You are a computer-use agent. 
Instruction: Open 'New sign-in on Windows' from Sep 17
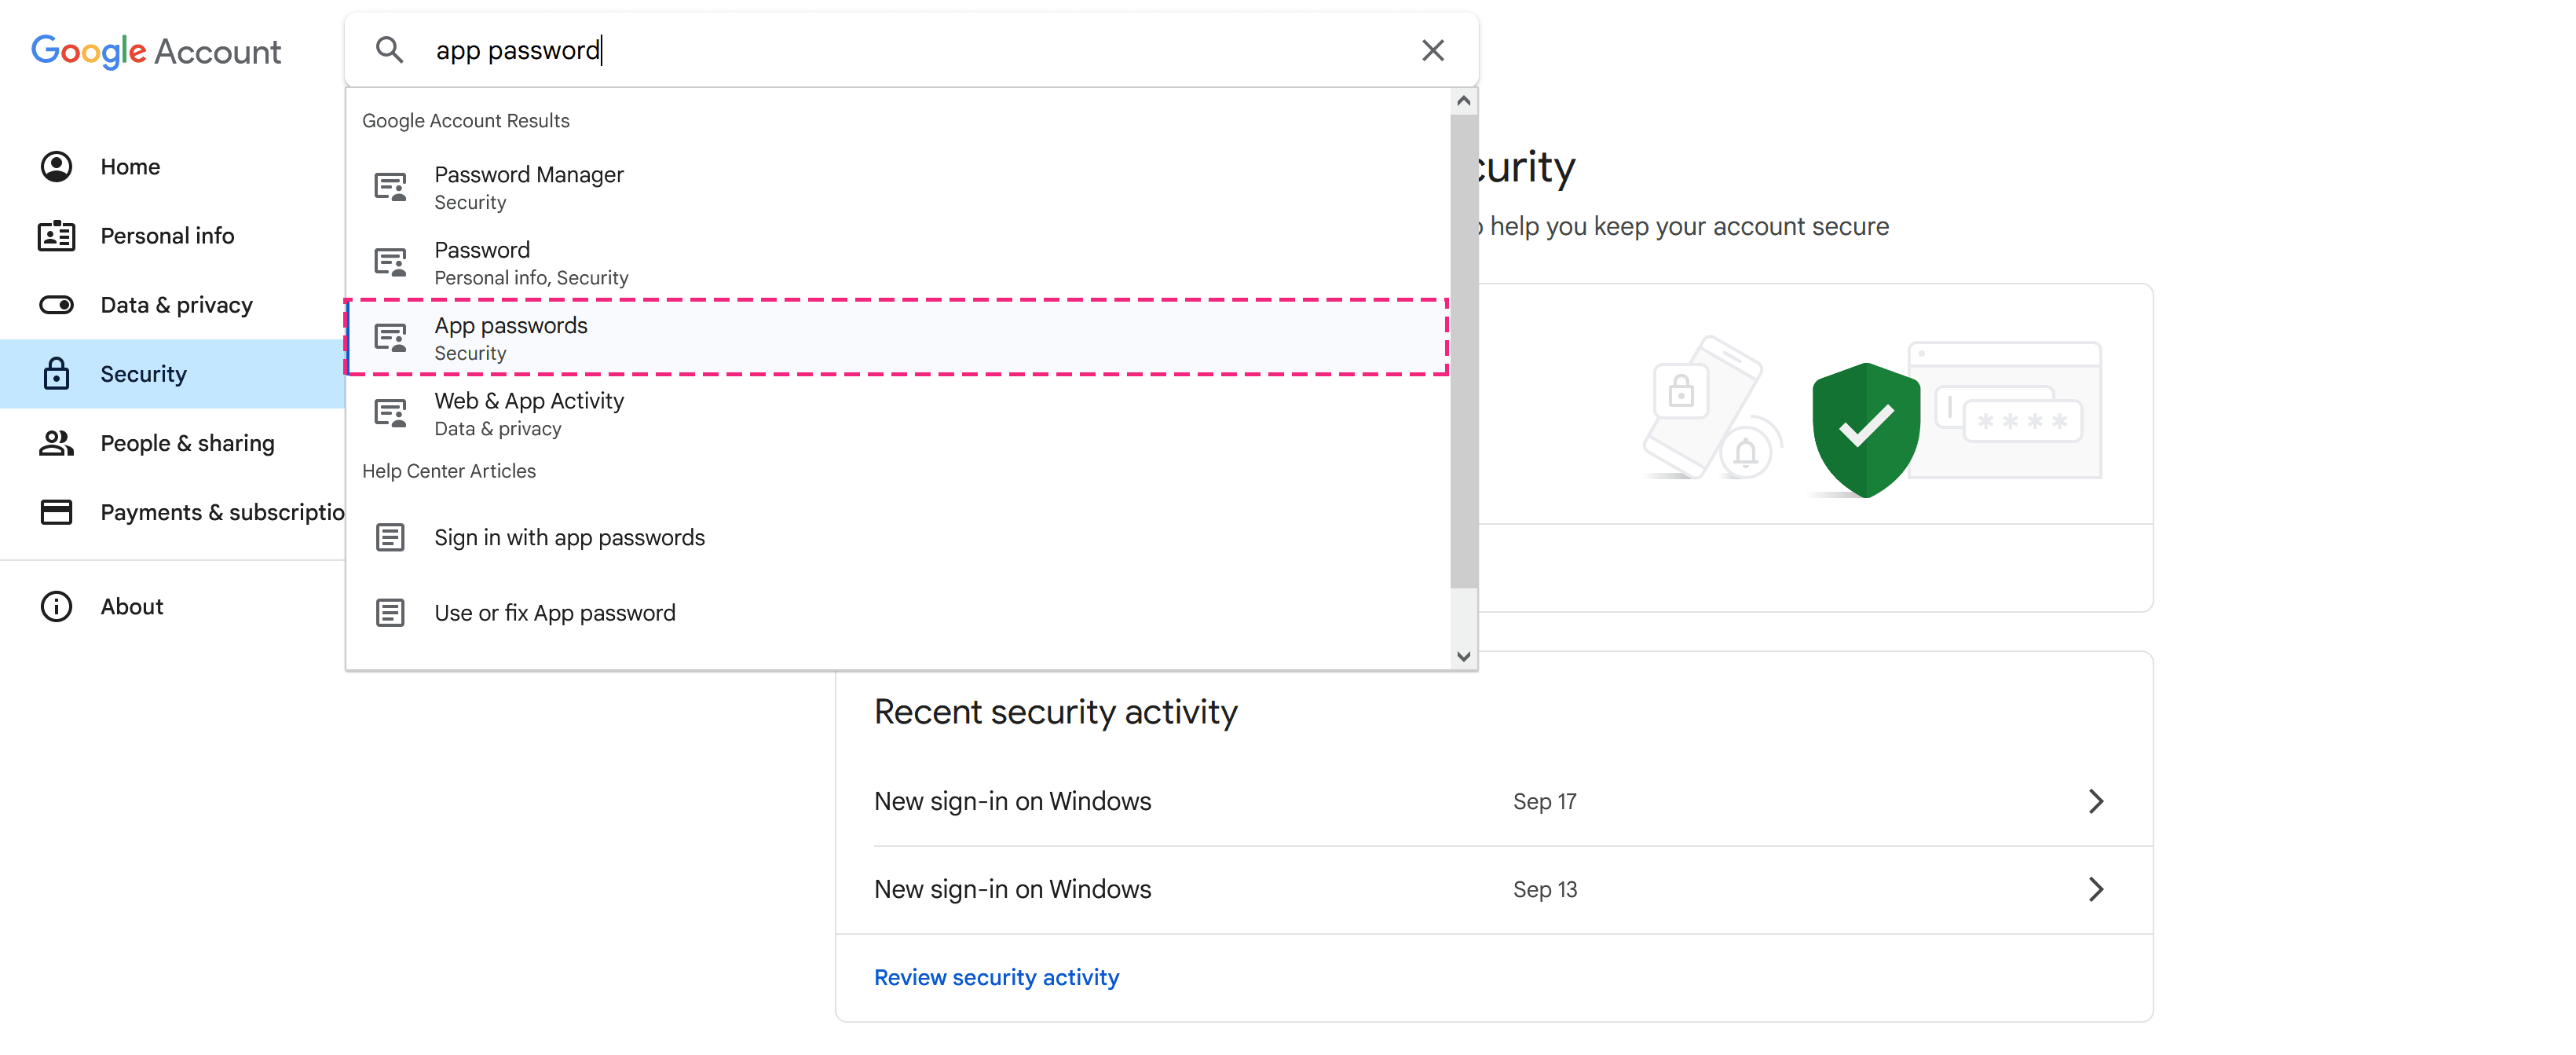1493,802
